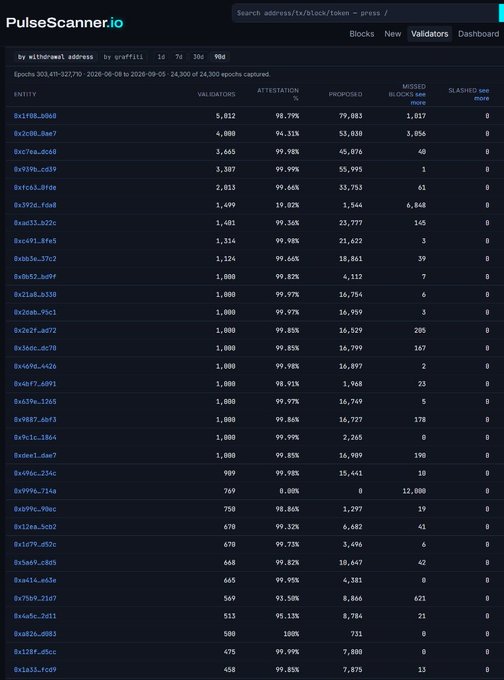504x680 pixels.
Task: Group entities by withdrawal address
Action: click(56, 57)
